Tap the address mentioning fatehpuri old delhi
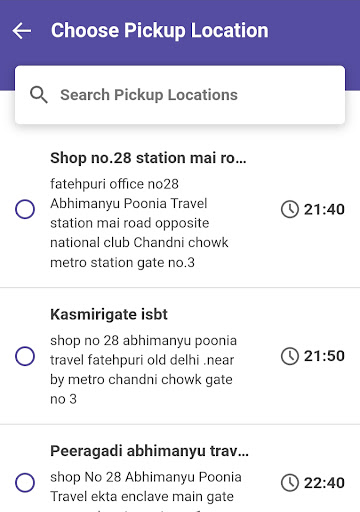Viewport: 360px width, 512px height. coord(144,370)
